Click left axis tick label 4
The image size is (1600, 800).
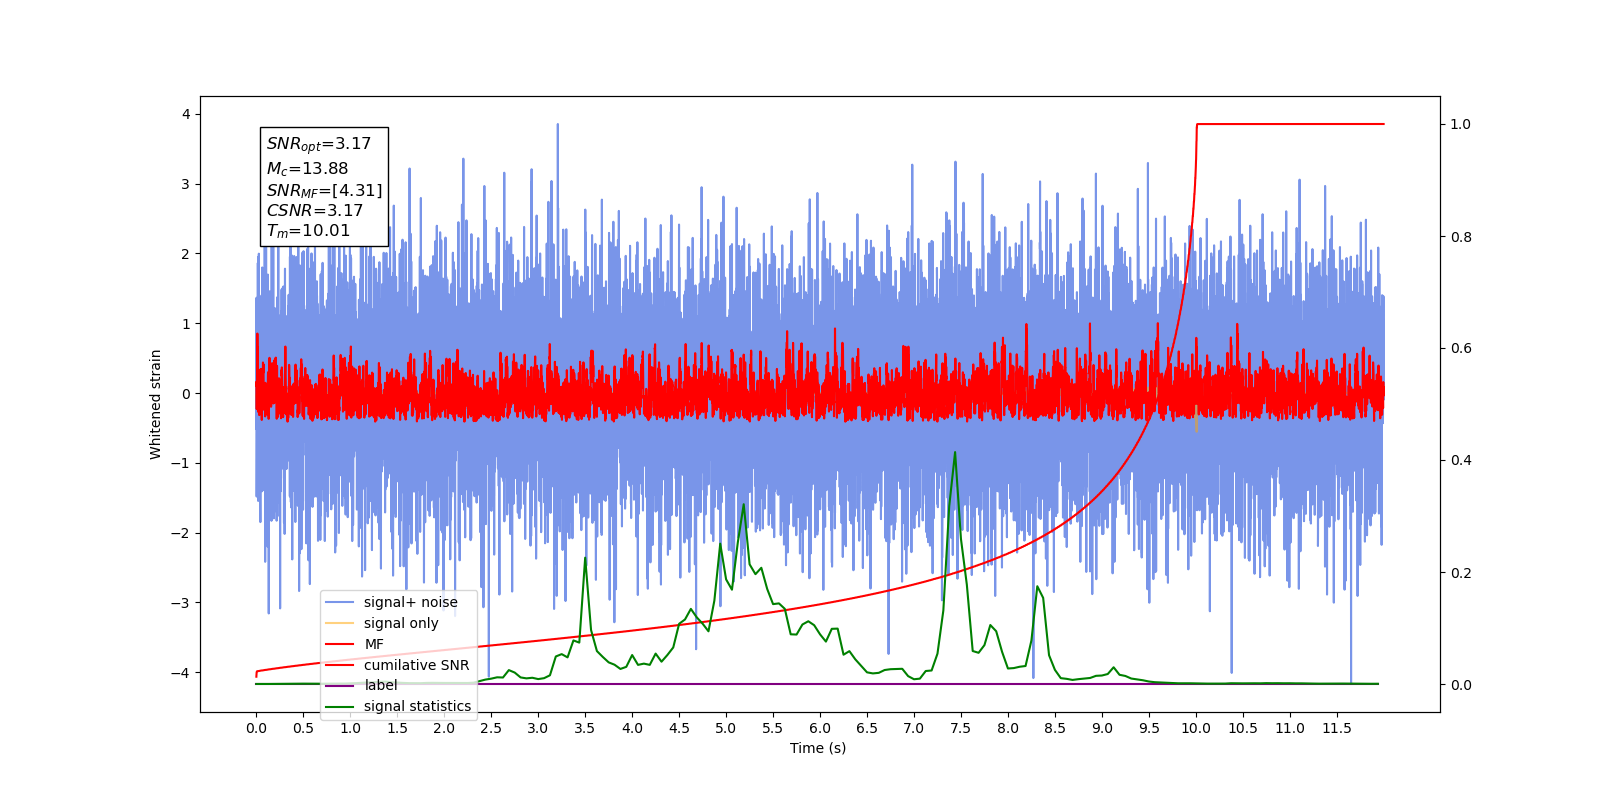186,114
